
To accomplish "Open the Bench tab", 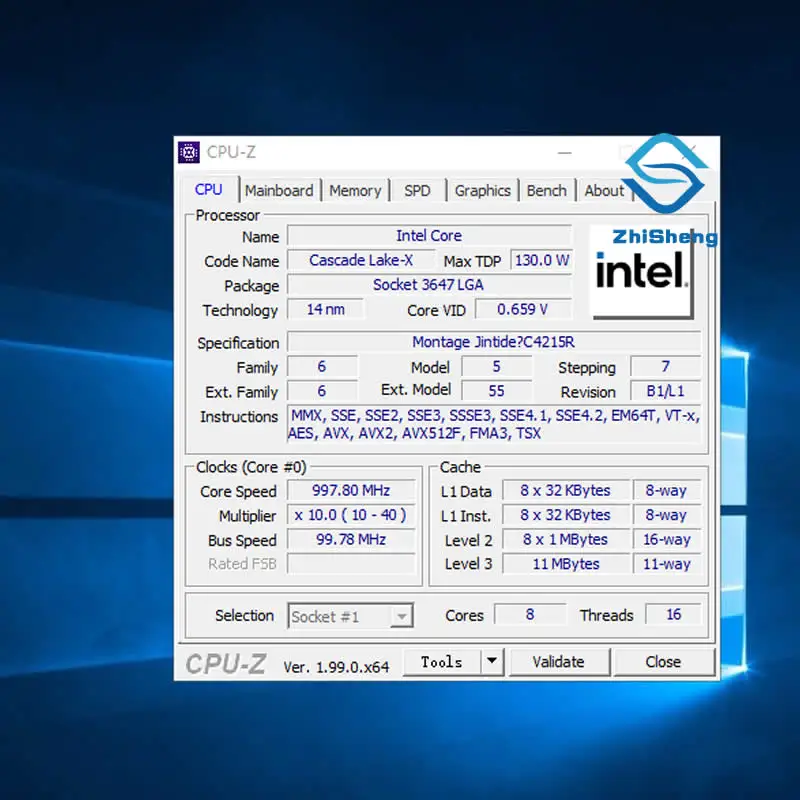I will pyautogui.click(x=546, y=190).
